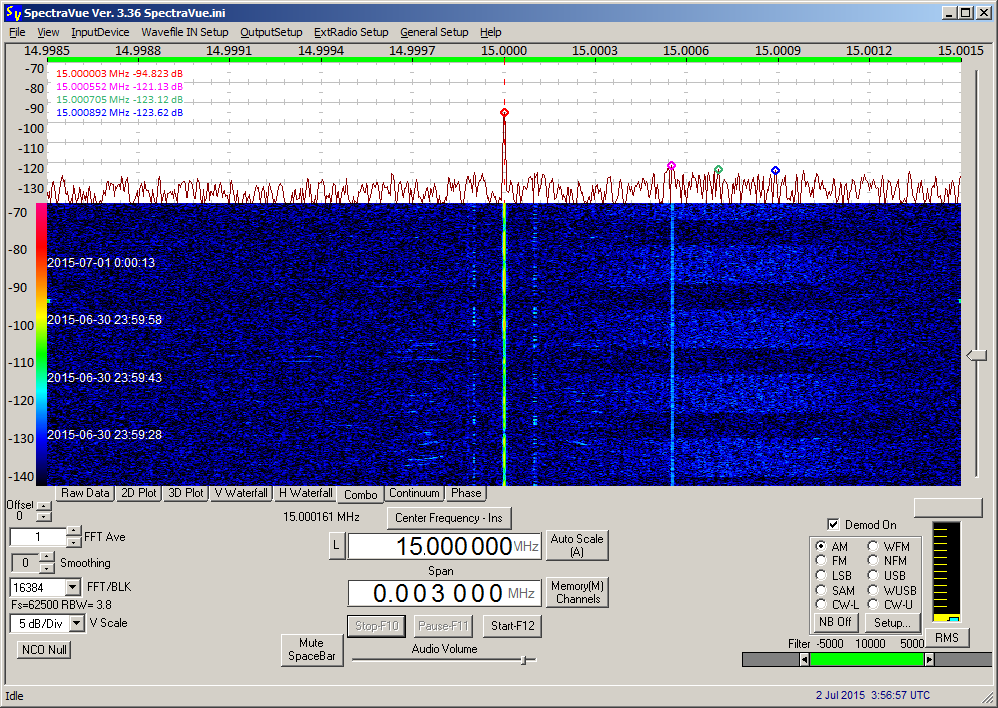
Task: Select CW-L demodulation mode
Action: (x=821, y=604)
